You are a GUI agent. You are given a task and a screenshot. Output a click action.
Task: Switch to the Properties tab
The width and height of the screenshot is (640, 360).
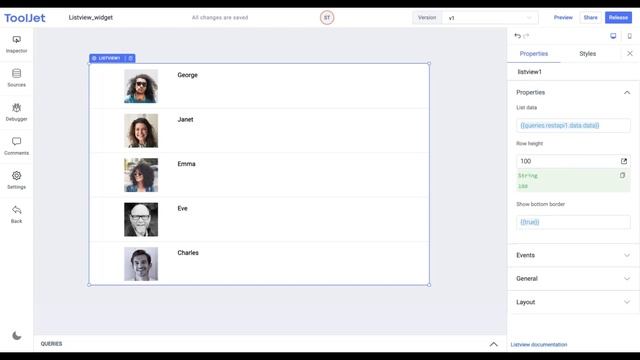click(533, 54)
